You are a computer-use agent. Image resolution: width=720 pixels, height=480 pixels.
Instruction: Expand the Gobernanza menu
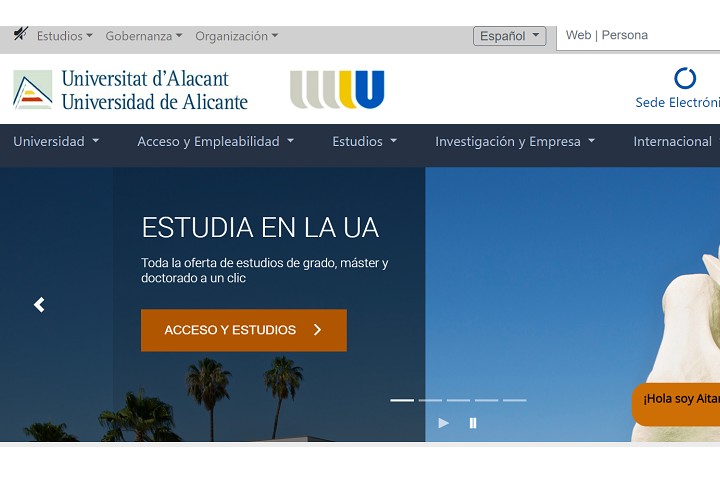coord(144,36)
